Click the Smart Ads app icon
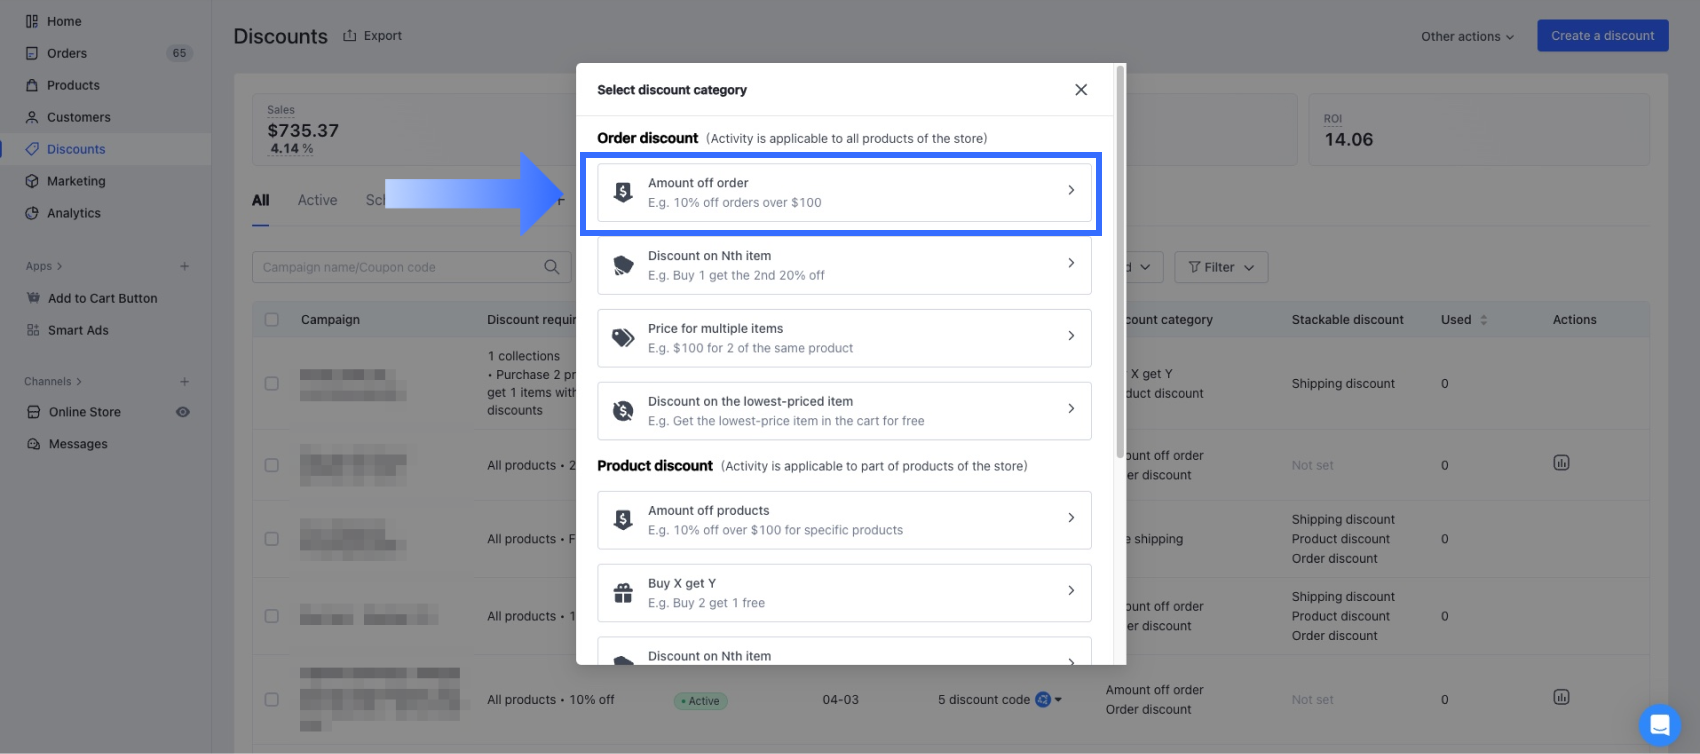Image resolution: width=1700 pixels, height=754 pixels. pos(33,330)
